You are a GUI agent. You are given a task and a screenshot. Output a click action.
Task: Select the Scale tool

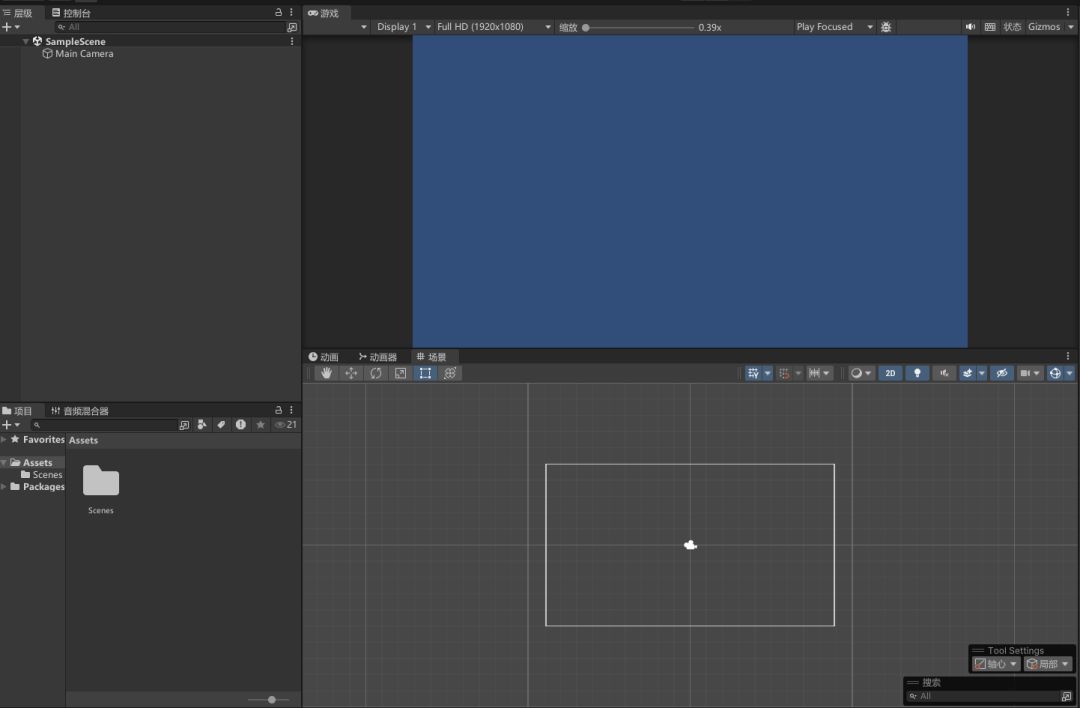401,373
